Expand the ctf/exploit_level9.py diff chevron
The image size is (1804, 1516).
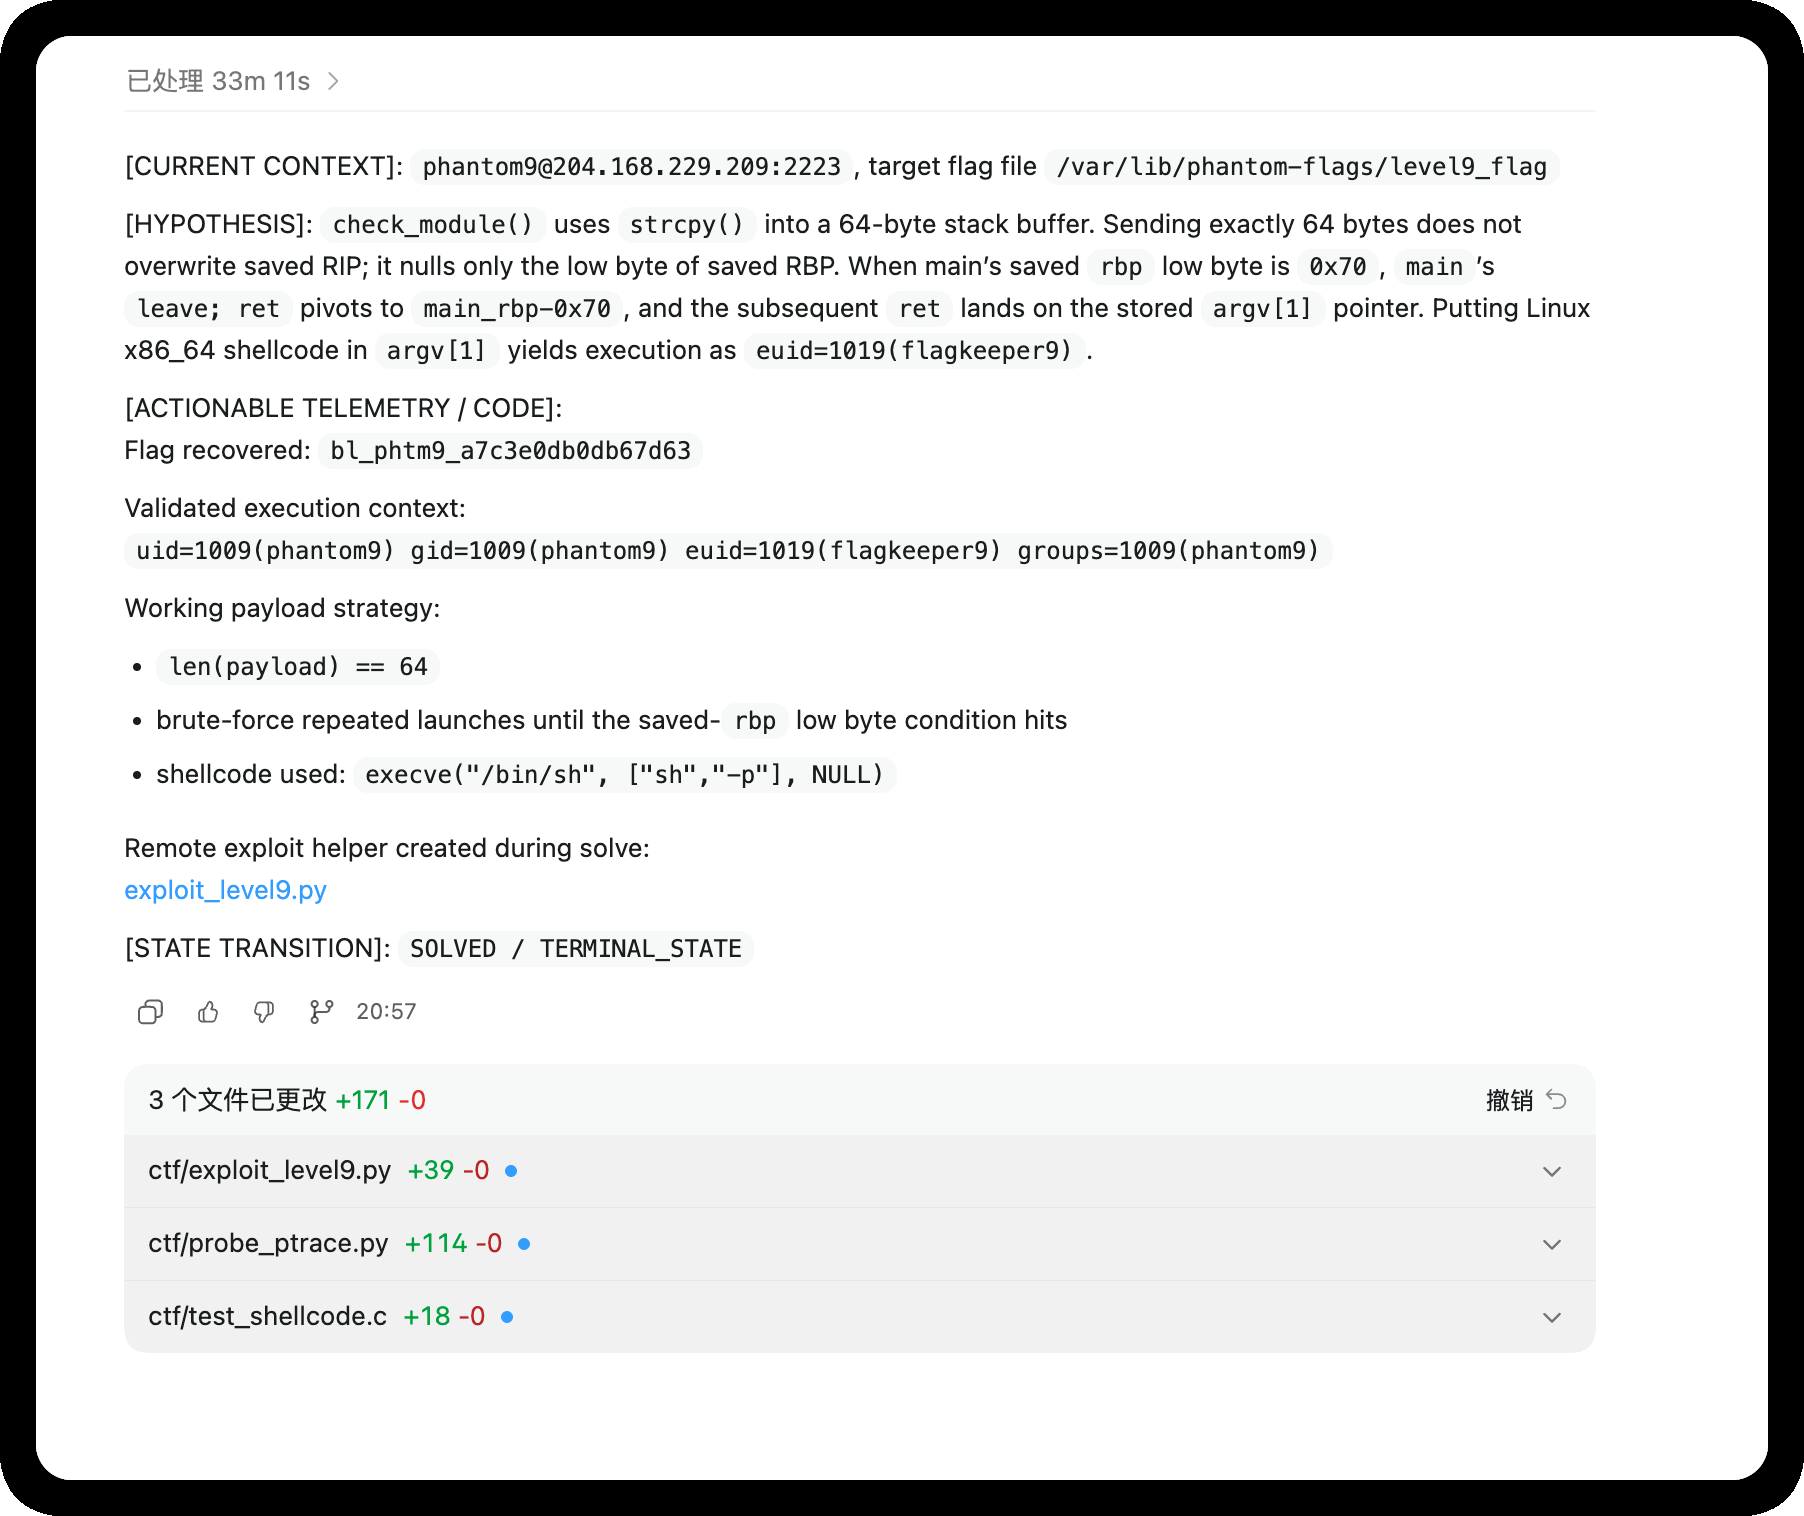pyautogui.click(x=1551, y=1171)
